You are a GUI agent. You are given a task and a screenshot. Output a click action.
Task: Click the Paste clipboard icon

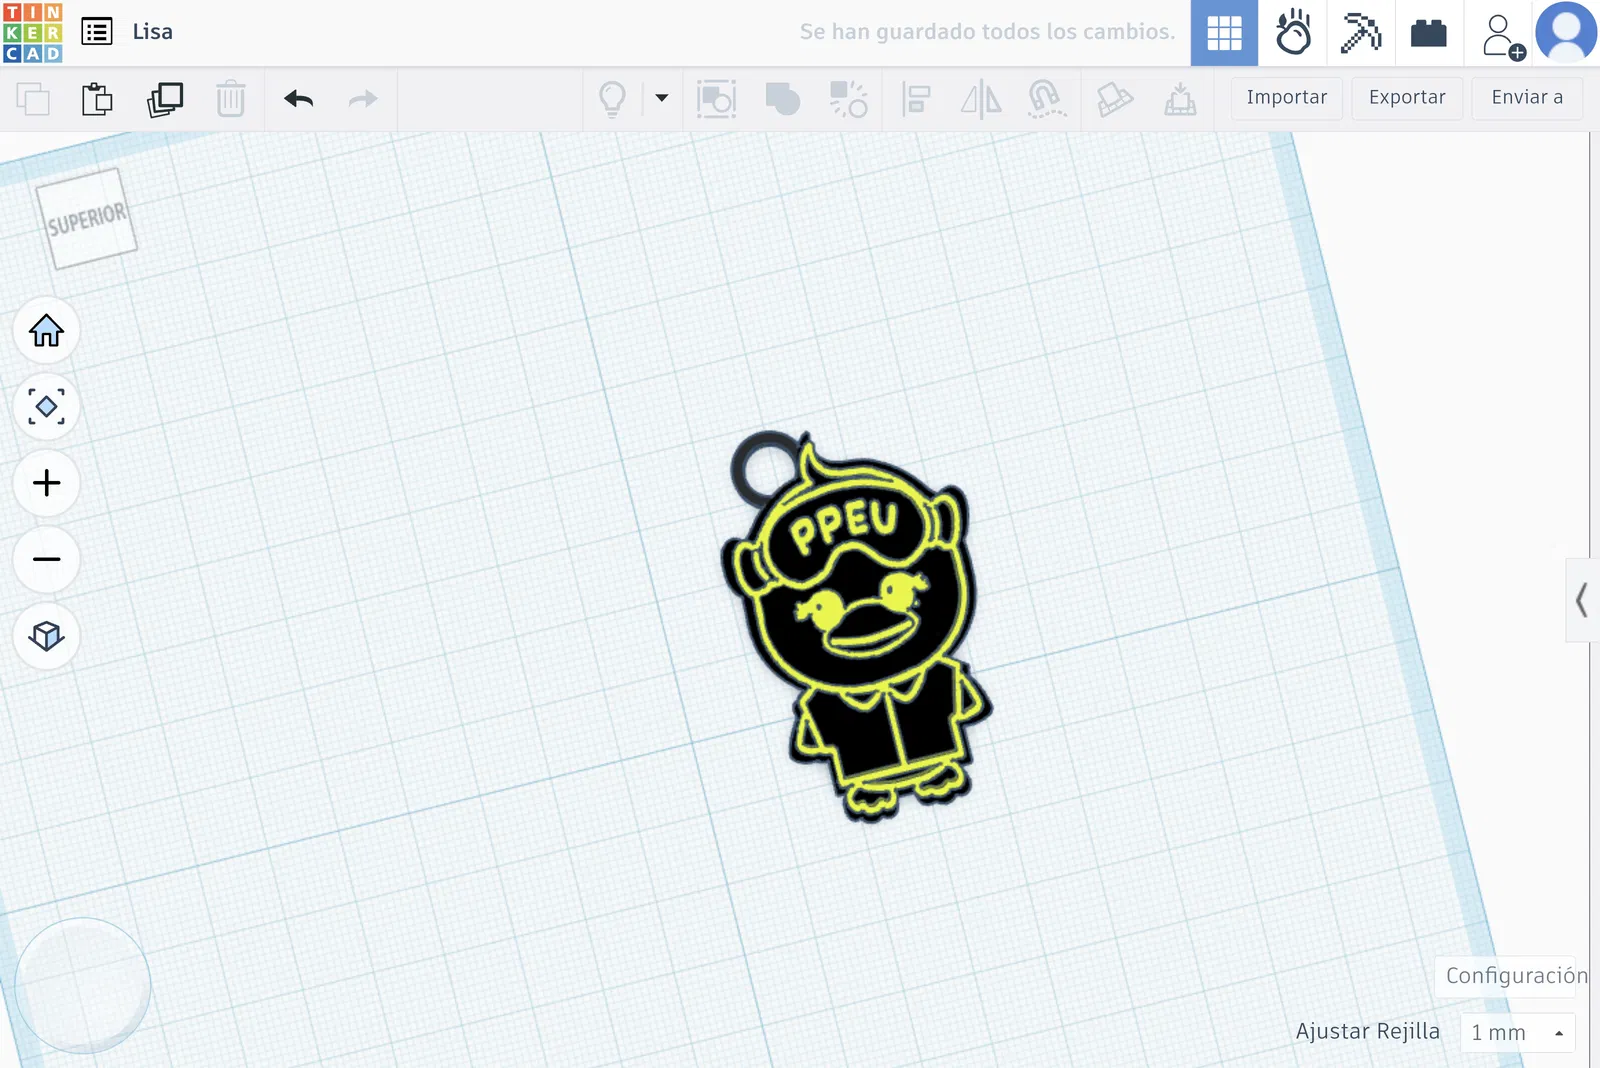tap(97, 99)
